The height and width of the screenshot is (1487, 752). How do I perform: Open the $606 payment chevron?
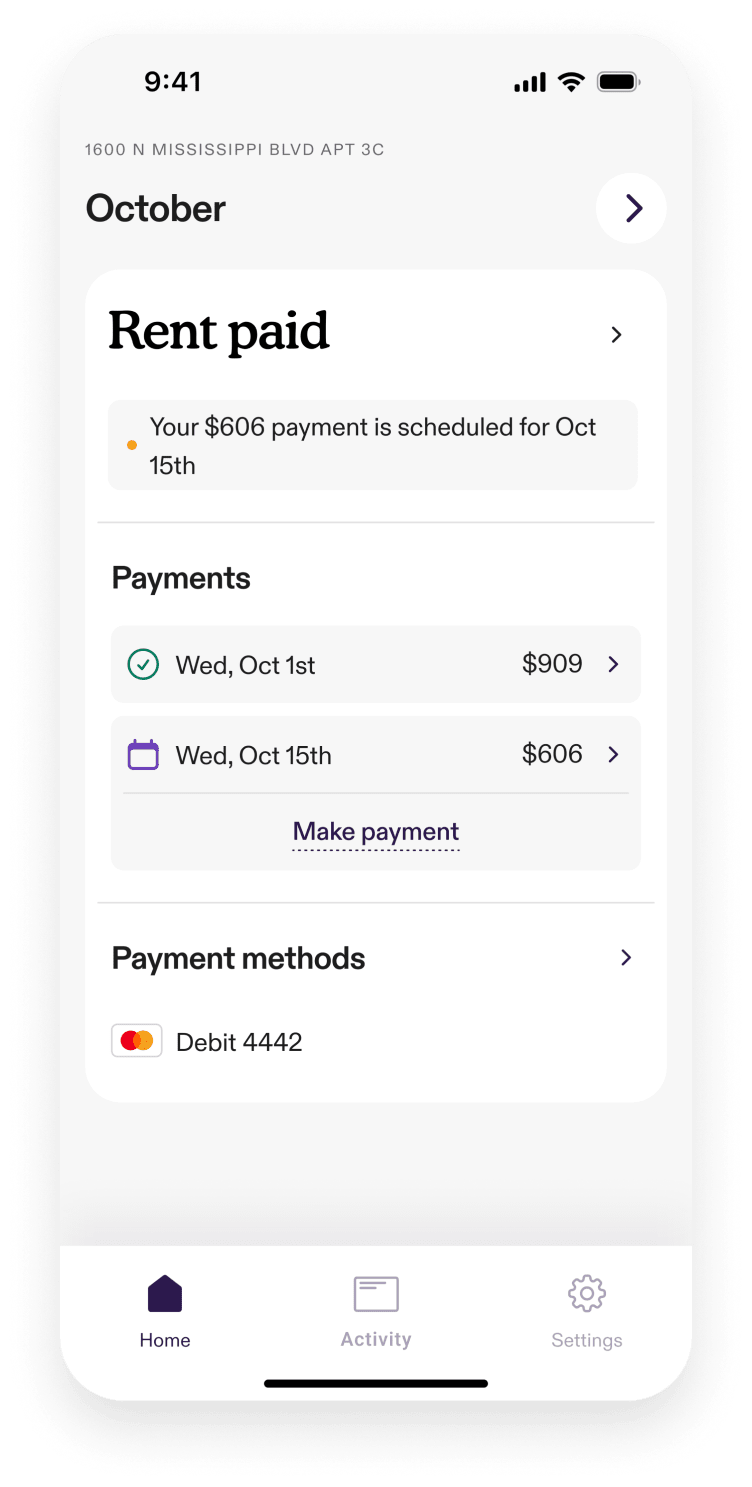(614, 754)
